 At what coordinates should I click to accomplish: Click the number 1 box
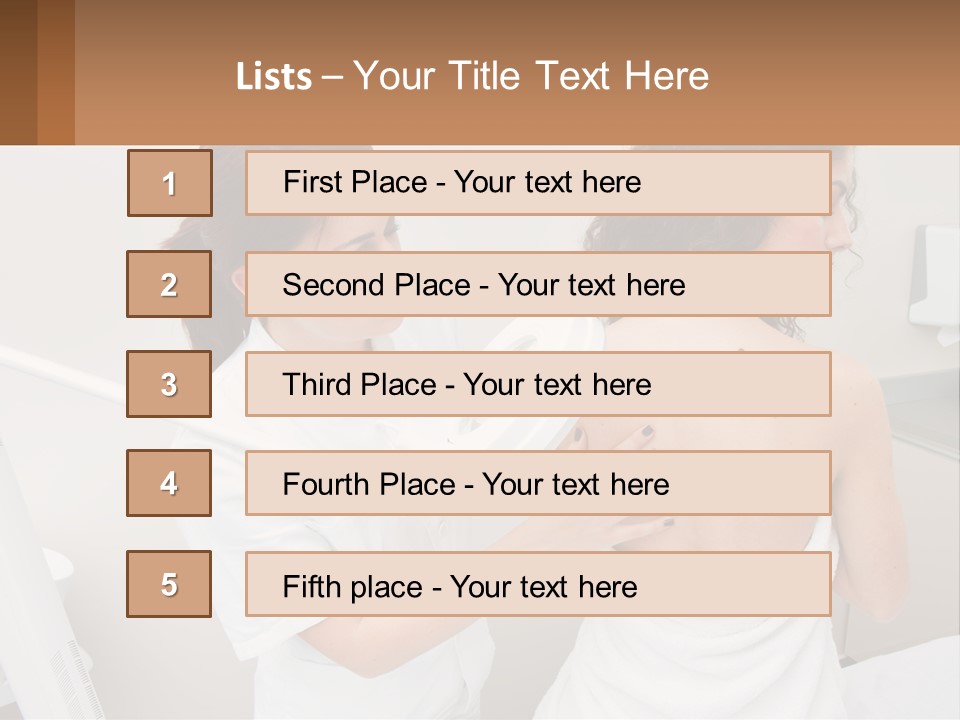pyautogui.click(x=170, y=183)
